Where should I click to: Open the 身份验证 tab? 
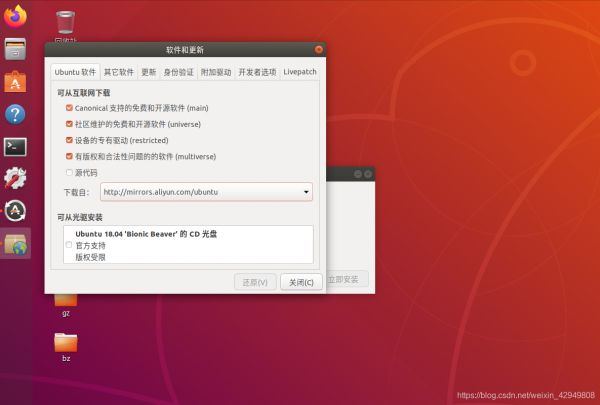178,72
